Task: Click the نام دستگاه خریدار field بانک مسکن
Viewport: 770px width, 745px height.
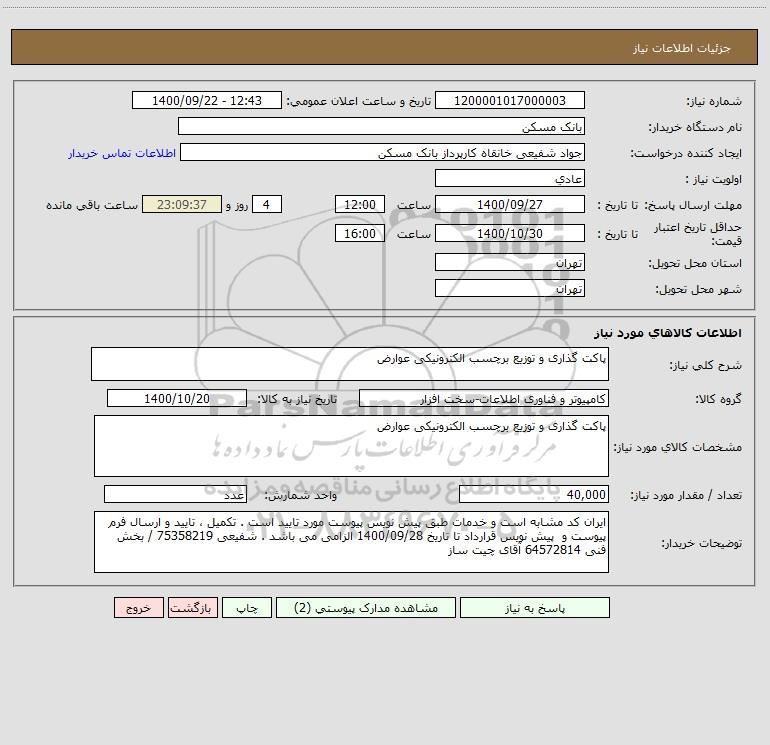Action: (x=381, y=127)
